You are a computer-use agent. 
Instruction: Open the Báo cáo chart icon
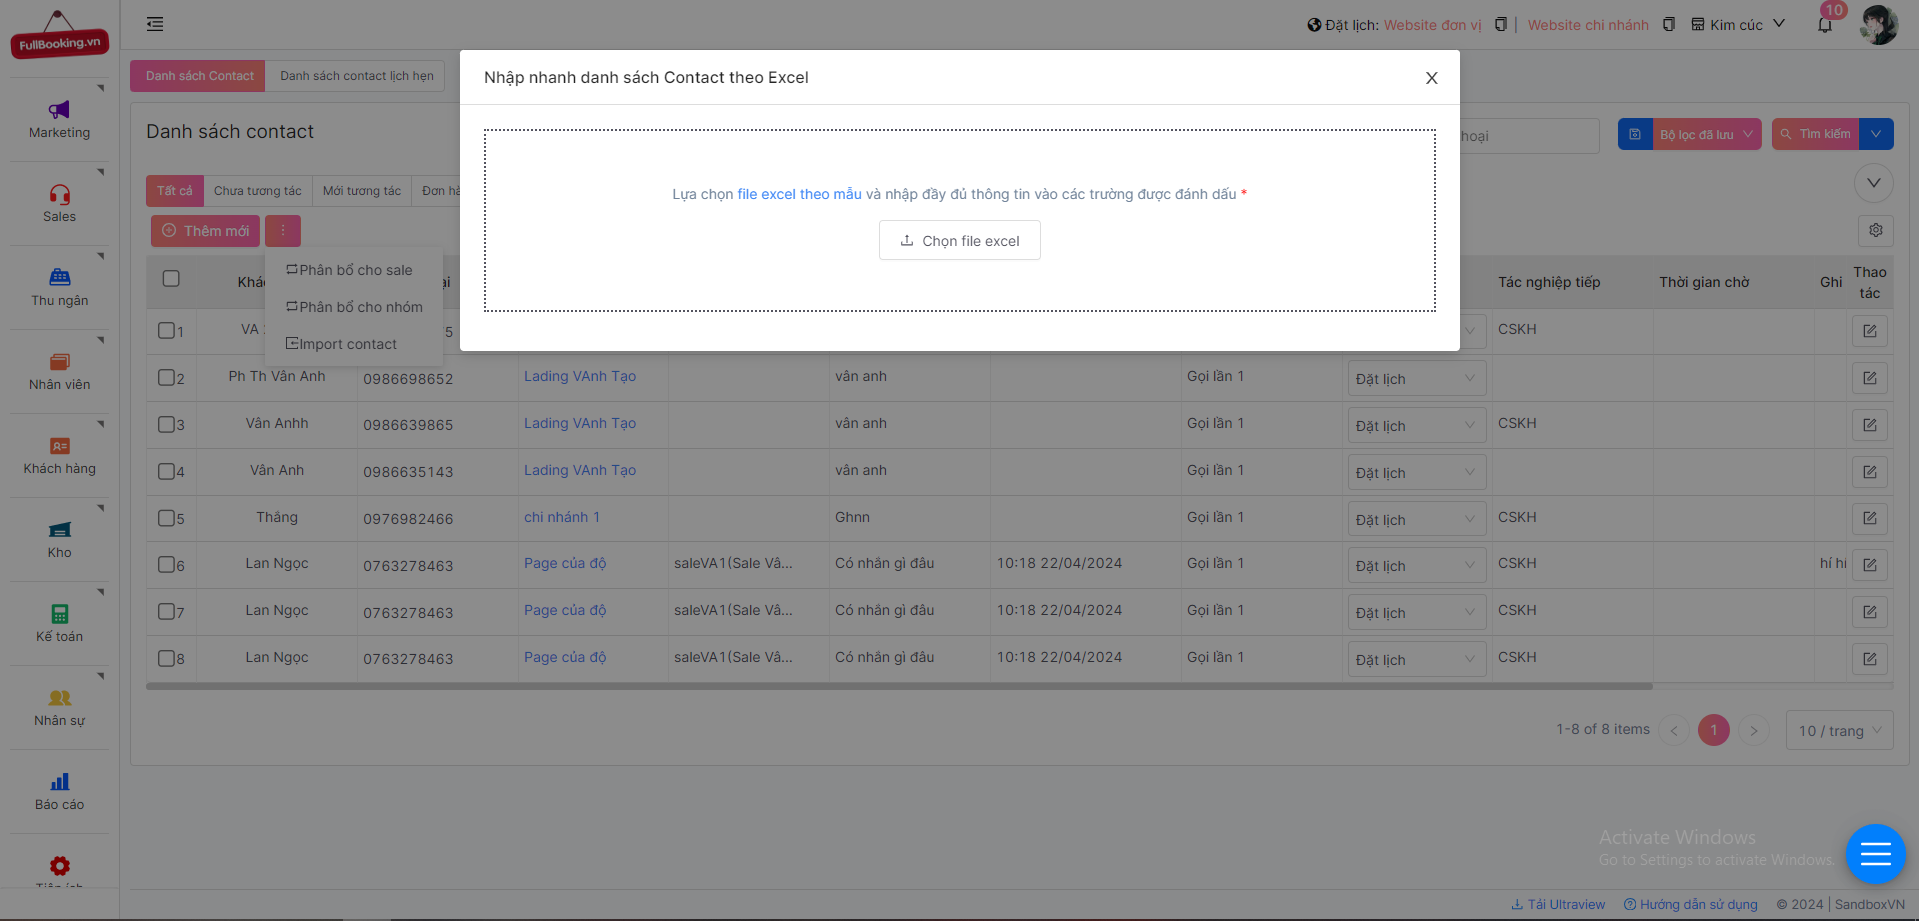point(59,782)
